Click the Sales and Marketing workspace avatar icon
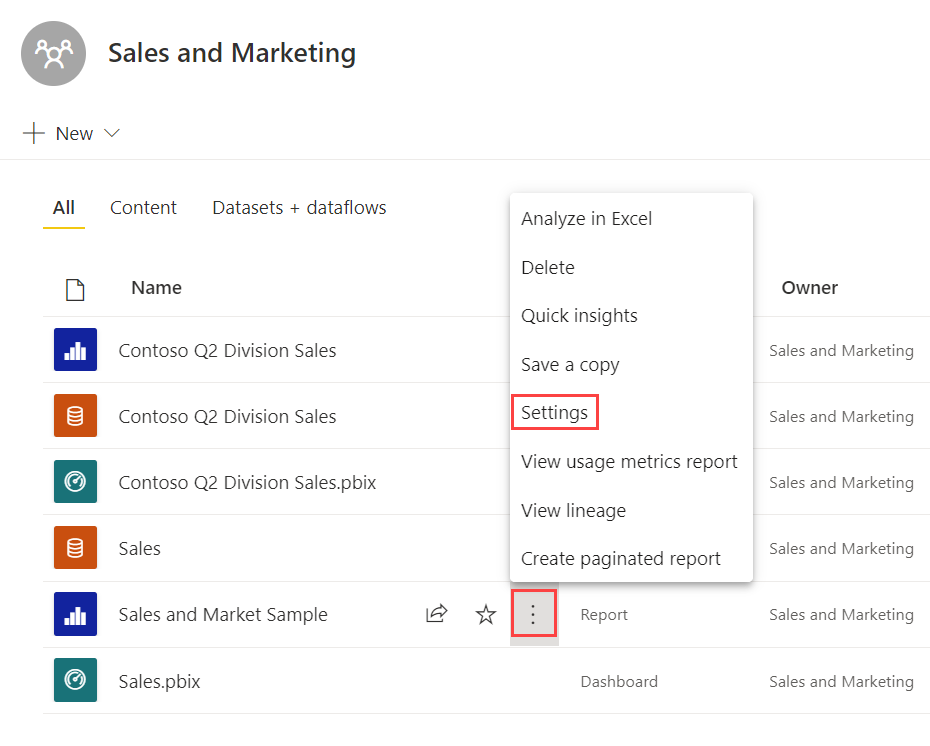This screenshot has height=746, width=930. tap(53, 53)
